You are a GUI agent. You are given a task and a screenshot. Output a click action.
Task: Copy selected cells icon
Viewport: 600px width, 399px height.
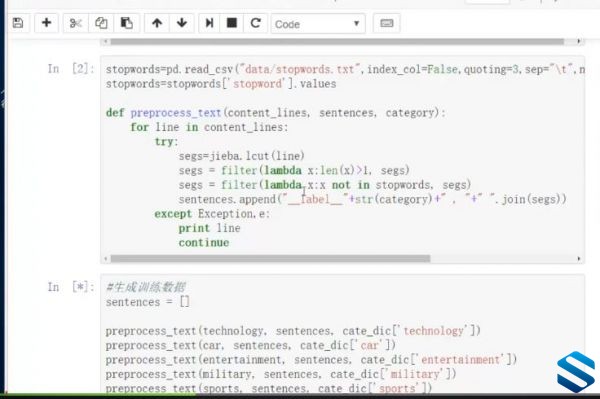point(101,23)
